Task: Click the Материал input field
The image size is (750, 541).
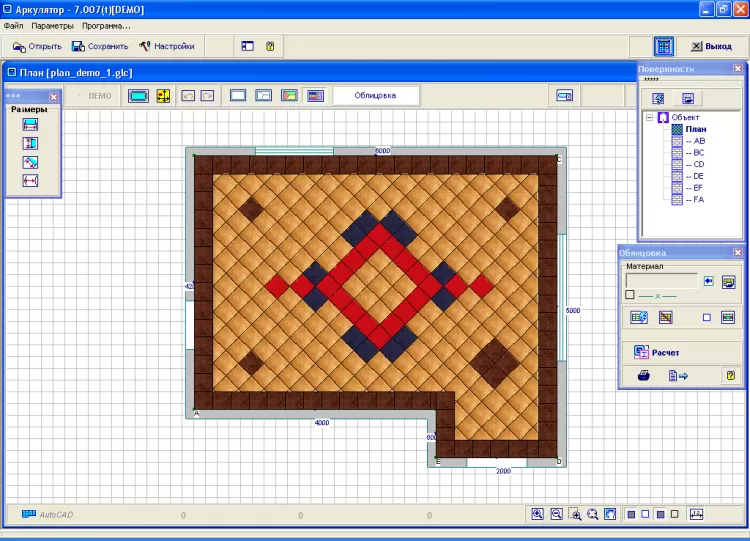Action: click(662, 281)
